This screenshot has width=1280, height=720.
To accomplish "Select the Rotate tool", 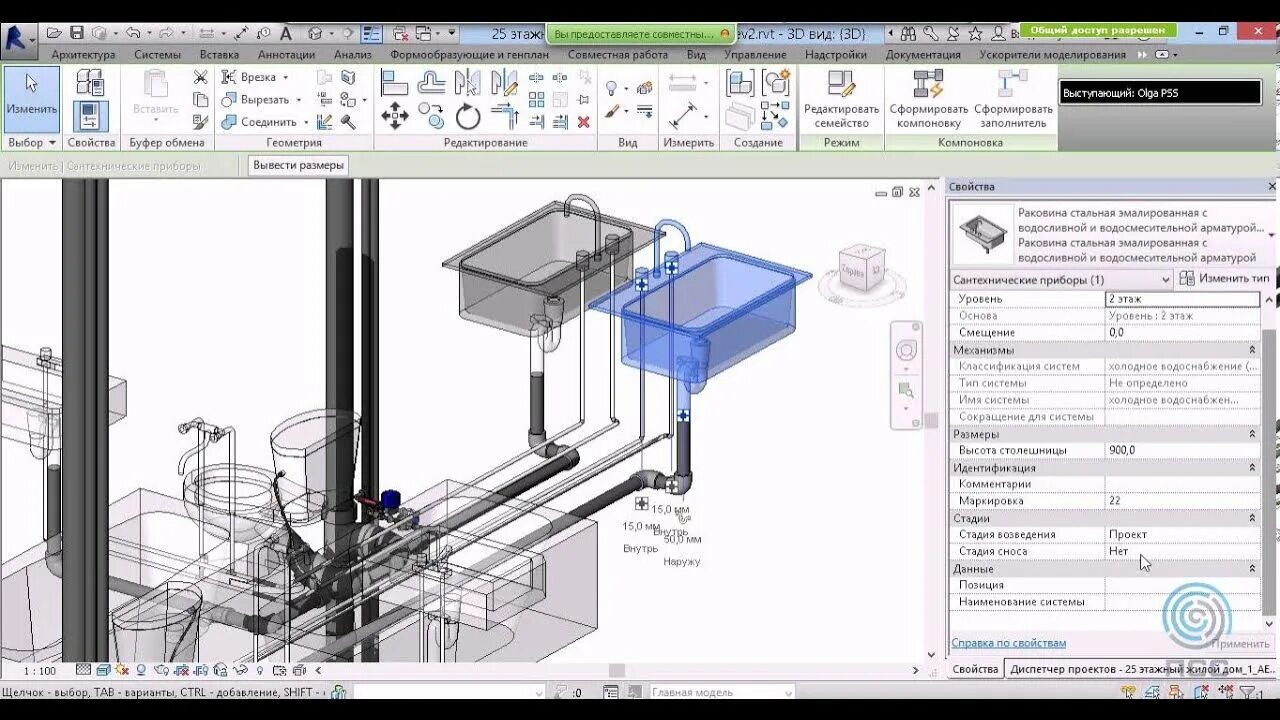I will coord(468,116).
